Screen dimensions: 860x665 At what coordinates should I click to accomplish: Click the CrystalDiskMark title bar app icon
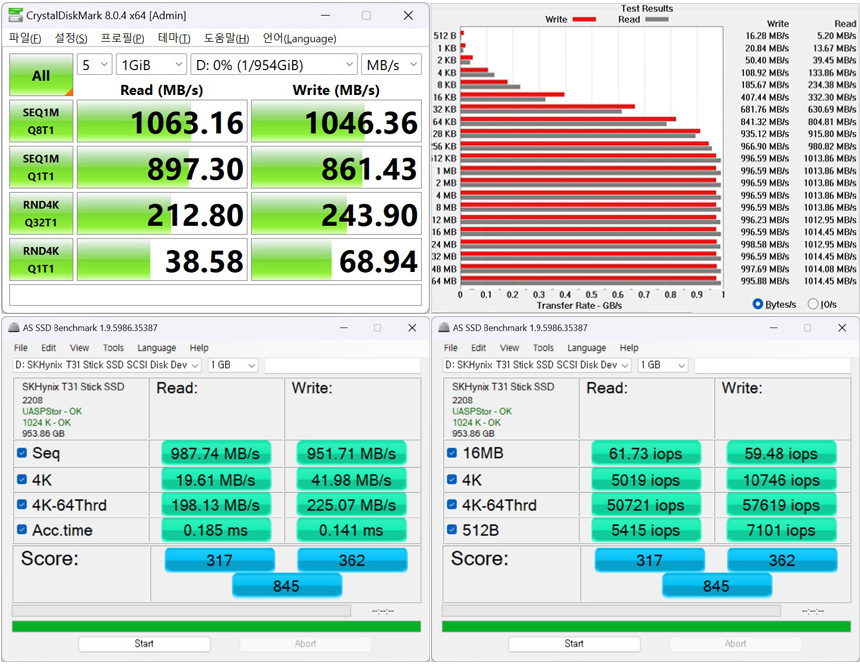point(15,15)
